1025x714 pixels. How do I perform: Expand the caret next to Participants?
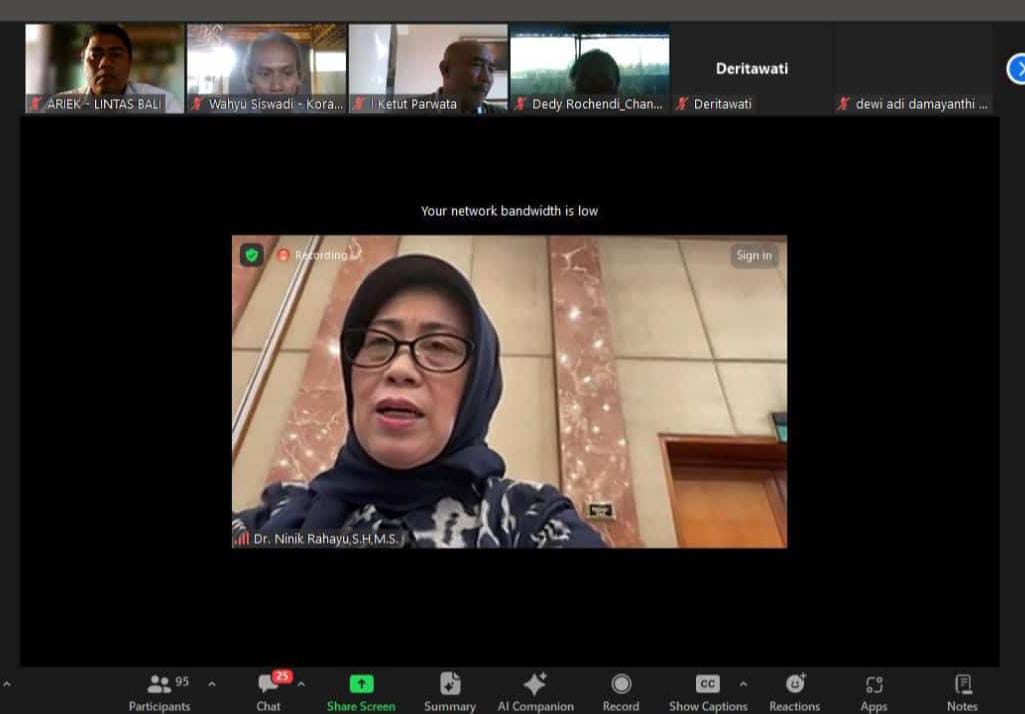(x=211, y=684)
